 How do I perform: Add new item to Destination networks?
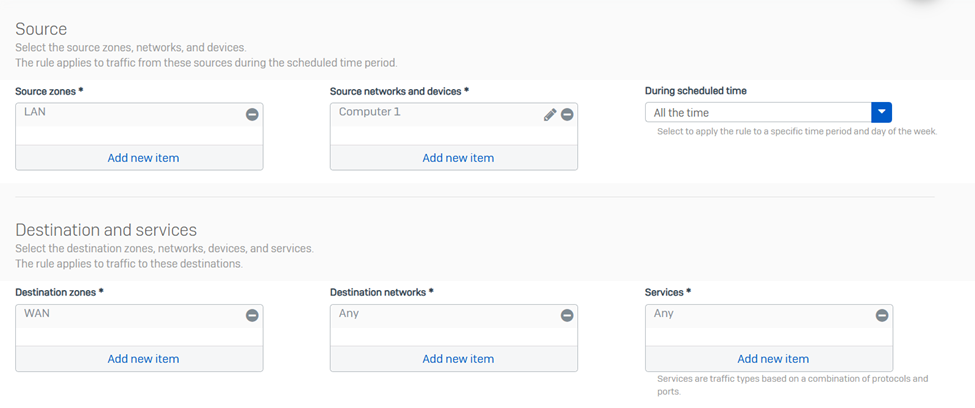[458, 359]
